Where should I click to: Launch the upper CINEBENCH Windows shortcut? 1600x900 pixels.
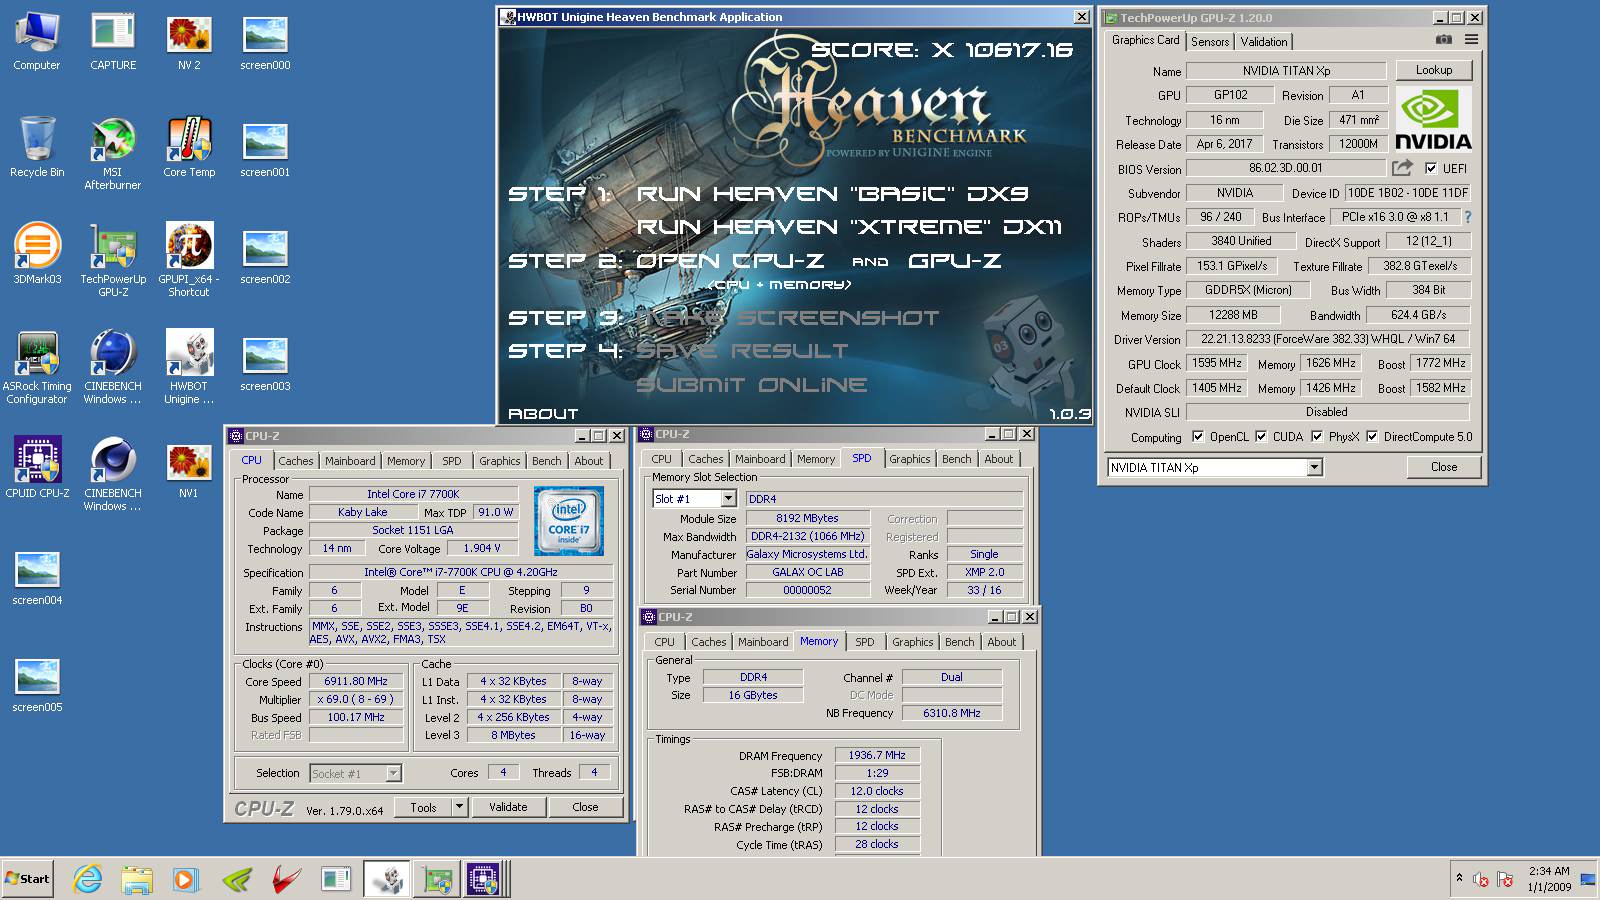click(x=113, y=367)
